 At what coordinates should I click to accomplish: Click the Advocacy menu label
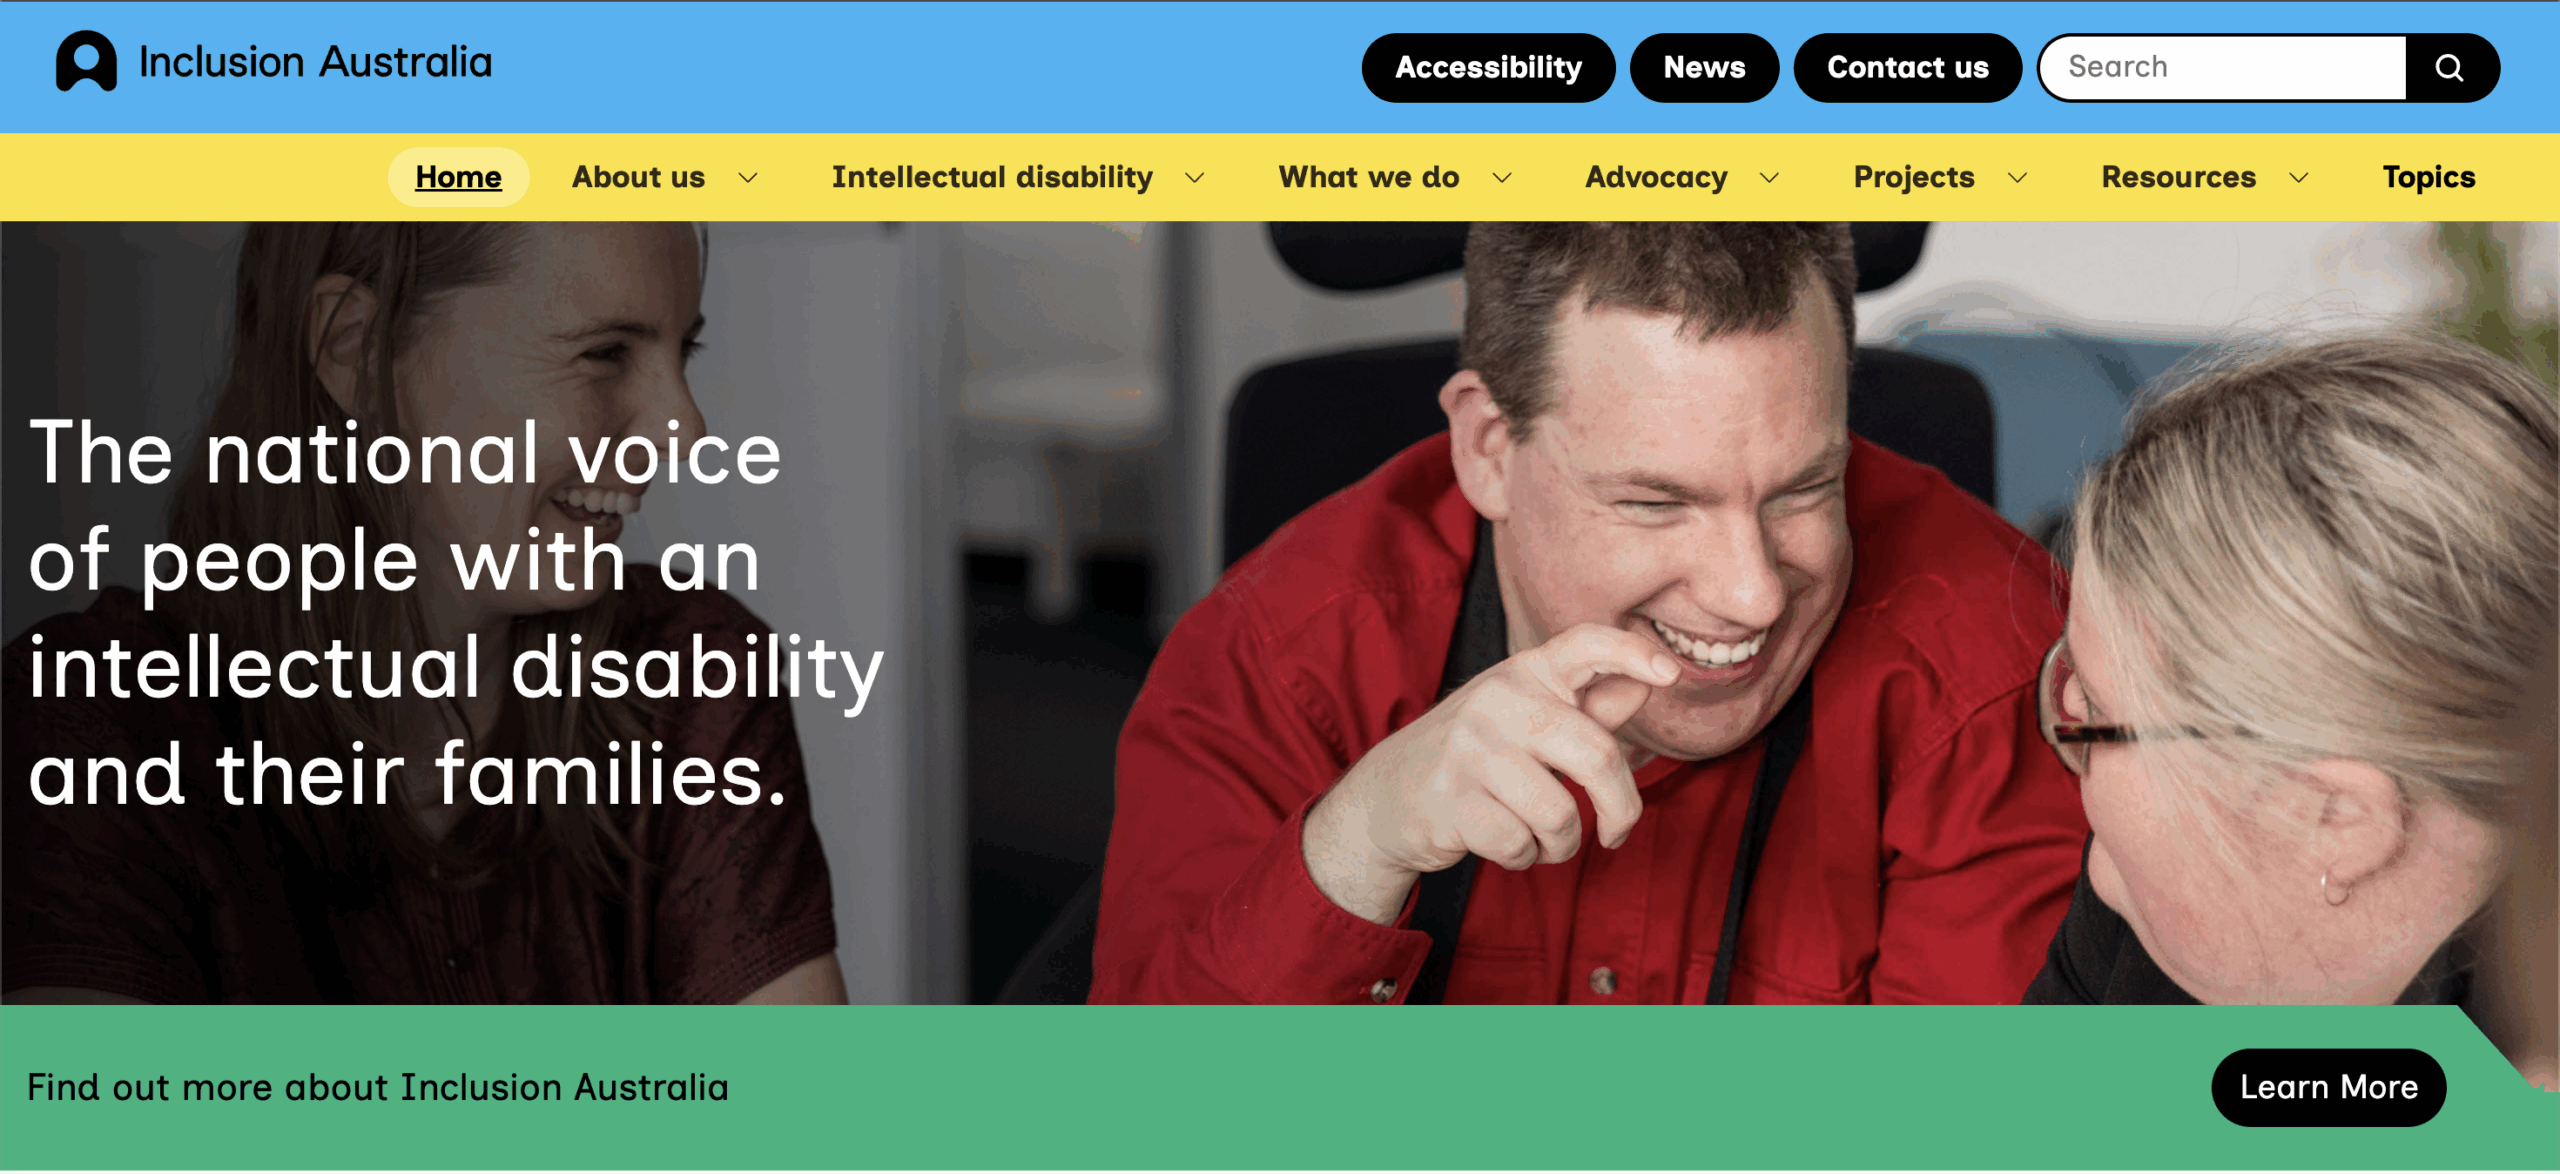tap(1656, 177)
